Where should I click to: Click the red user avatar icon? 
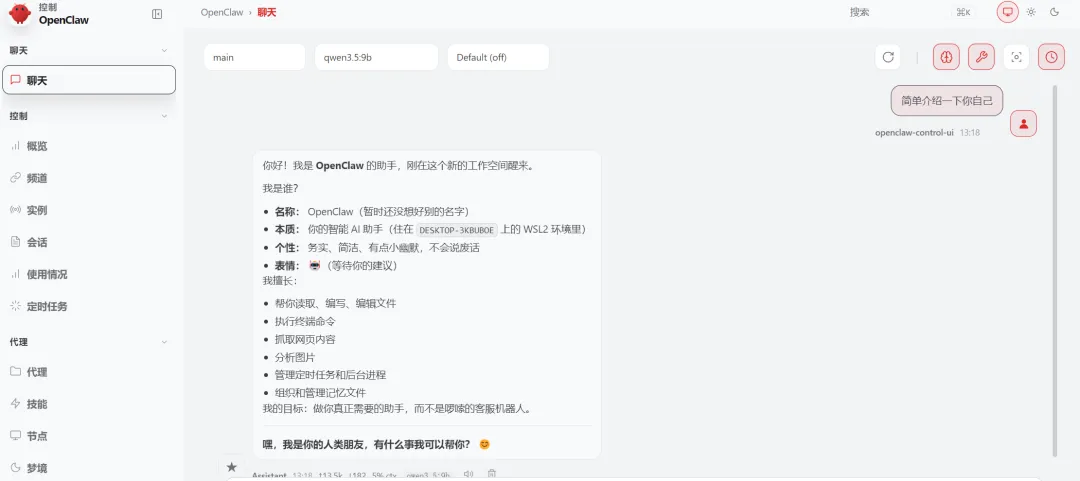click(1024, 124)
